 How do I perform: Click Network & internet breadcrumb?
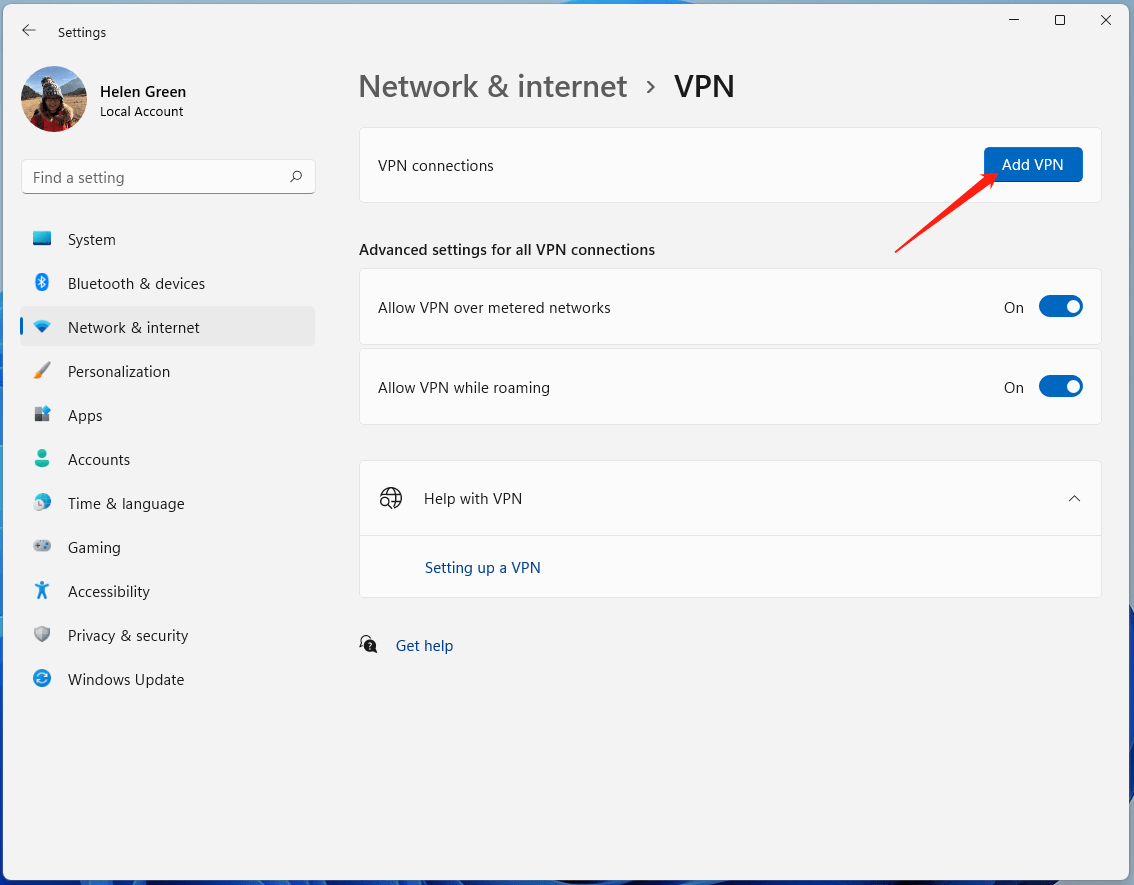(493, 87)
